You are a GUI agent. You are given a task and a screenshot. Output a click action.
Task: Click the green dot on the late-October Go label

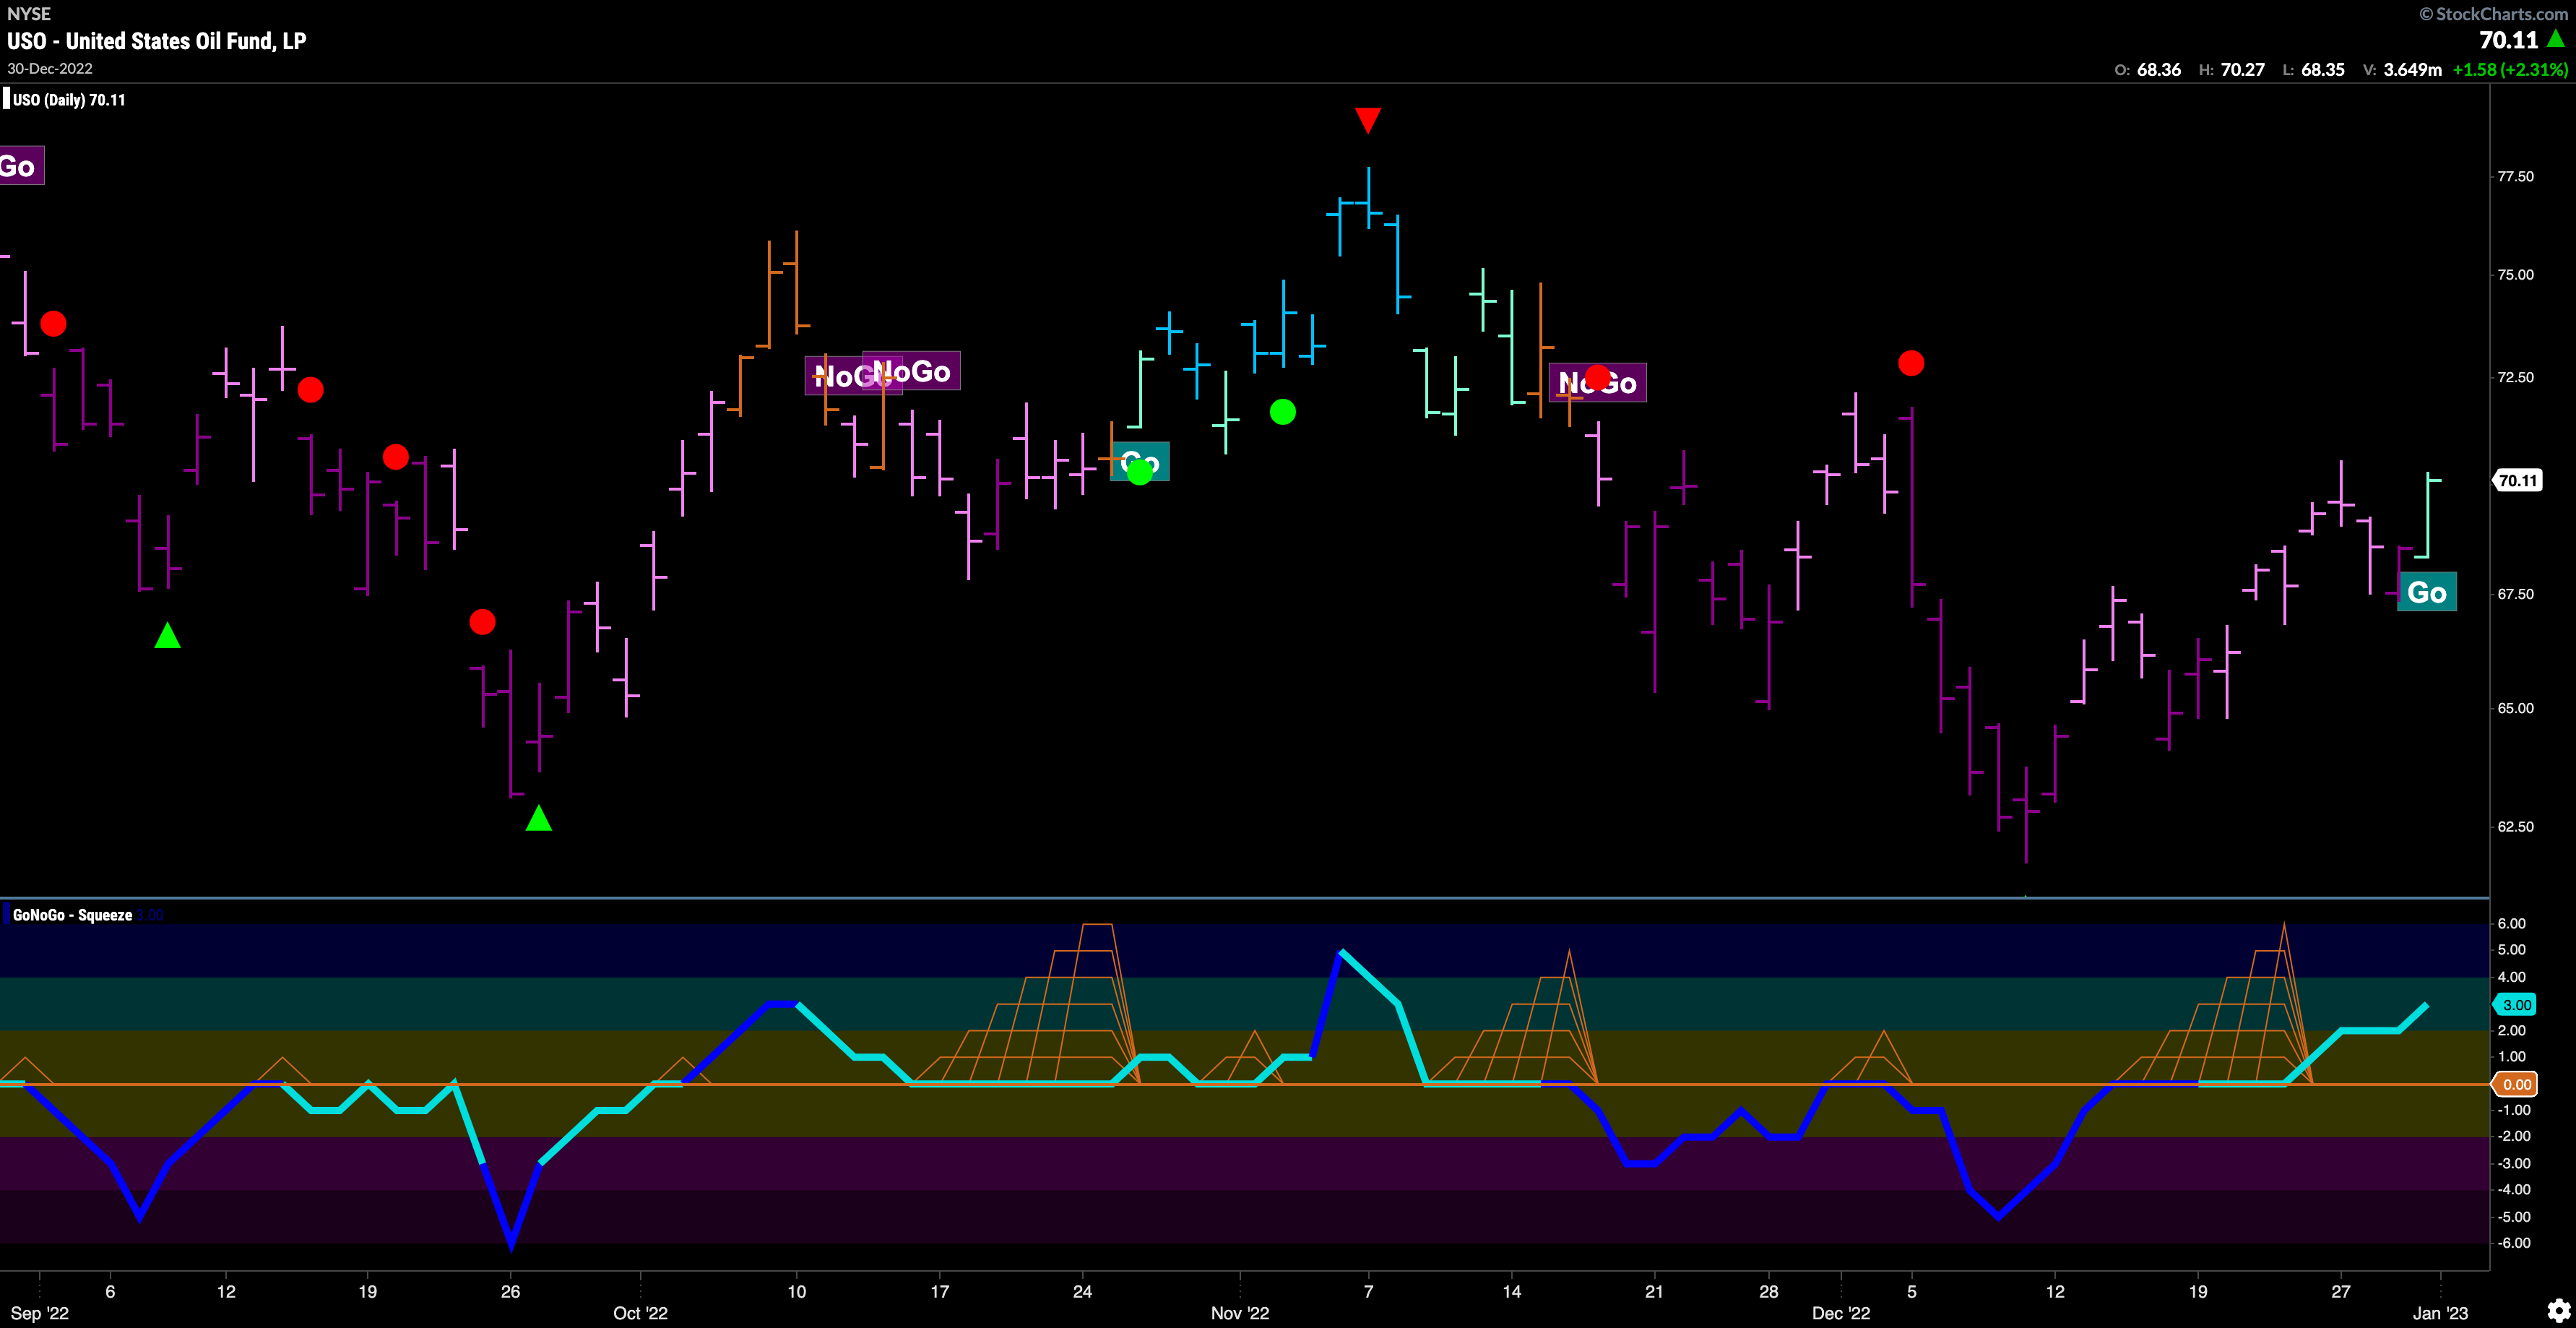(1139, 472)
